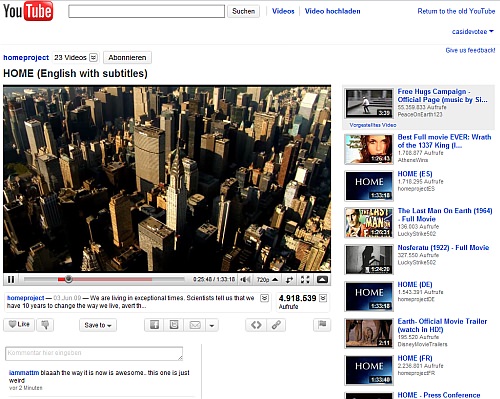Viewport: 500px width, 399px height.
Task: Open Nosferatu (1922) thumbnail
Action: tap(369, 260)
